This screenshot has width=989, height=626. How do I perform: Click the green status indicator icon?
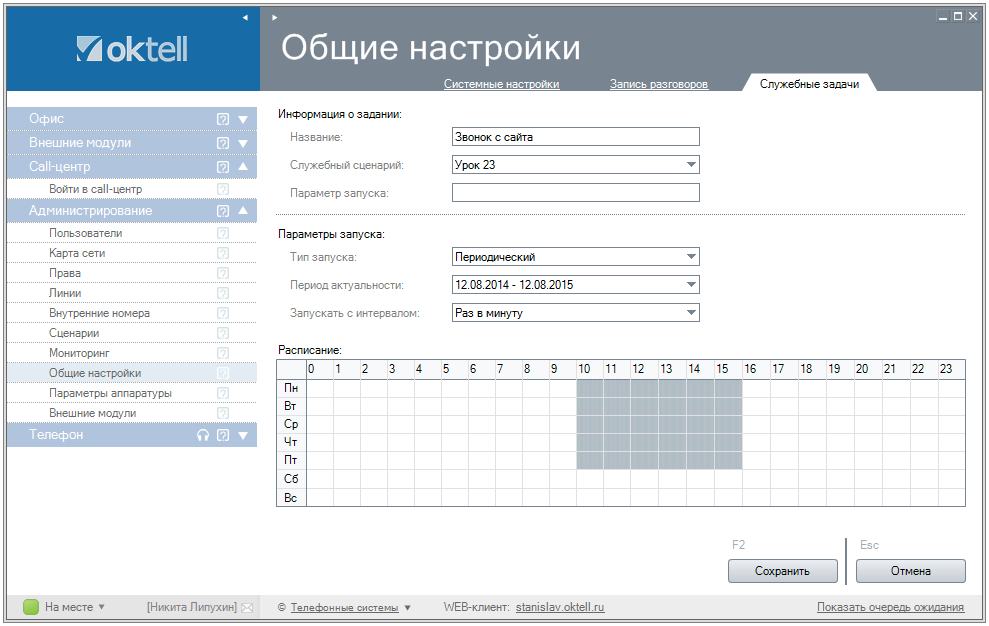pos(31,607)
